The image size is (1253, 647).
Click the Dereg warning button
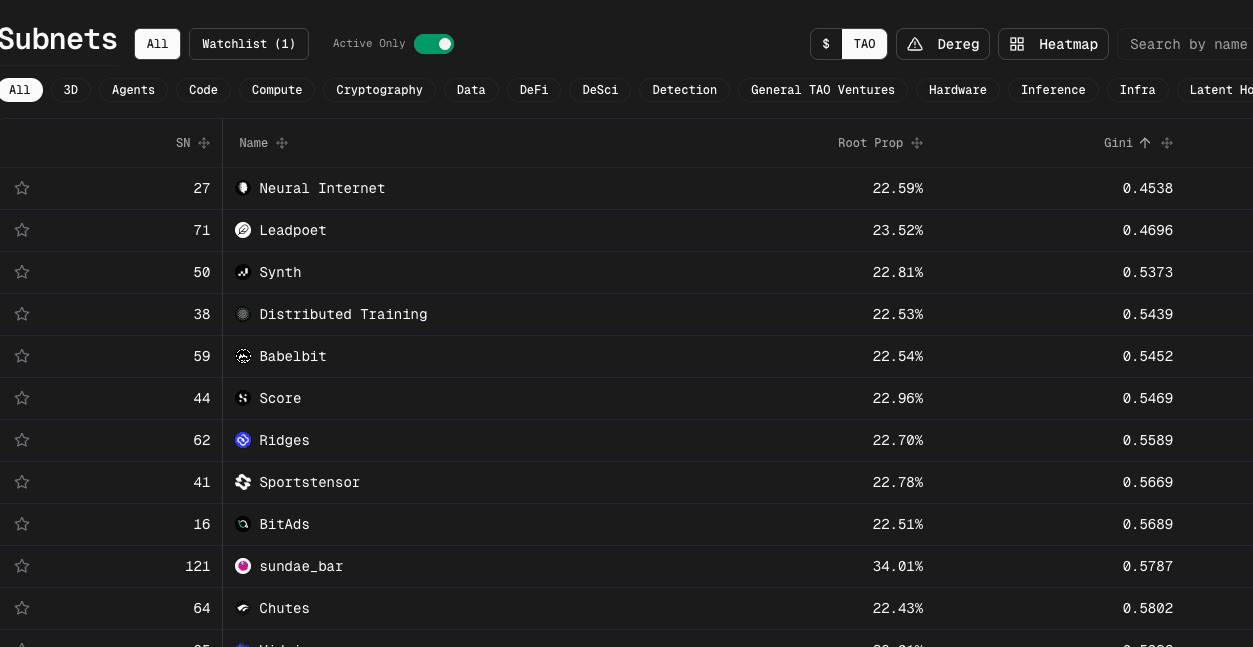pyautogui.click(x=943, y=44)
